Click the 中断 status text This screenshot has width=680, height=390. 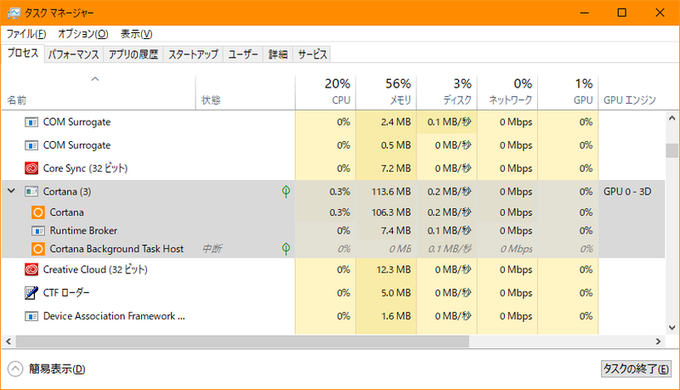click(212, 249)
